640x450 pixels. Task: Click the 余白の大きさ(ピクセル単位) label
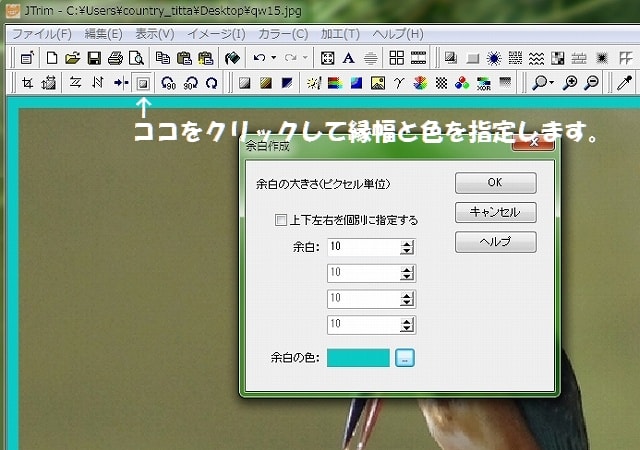323,185
